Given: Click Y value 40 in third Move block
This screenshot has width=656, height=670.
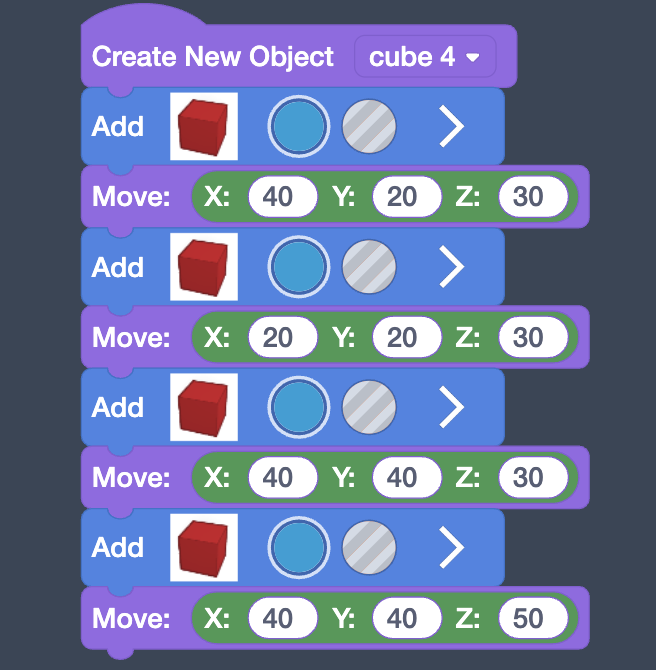Looking at the screenshot, I should (x=402, y=478).
